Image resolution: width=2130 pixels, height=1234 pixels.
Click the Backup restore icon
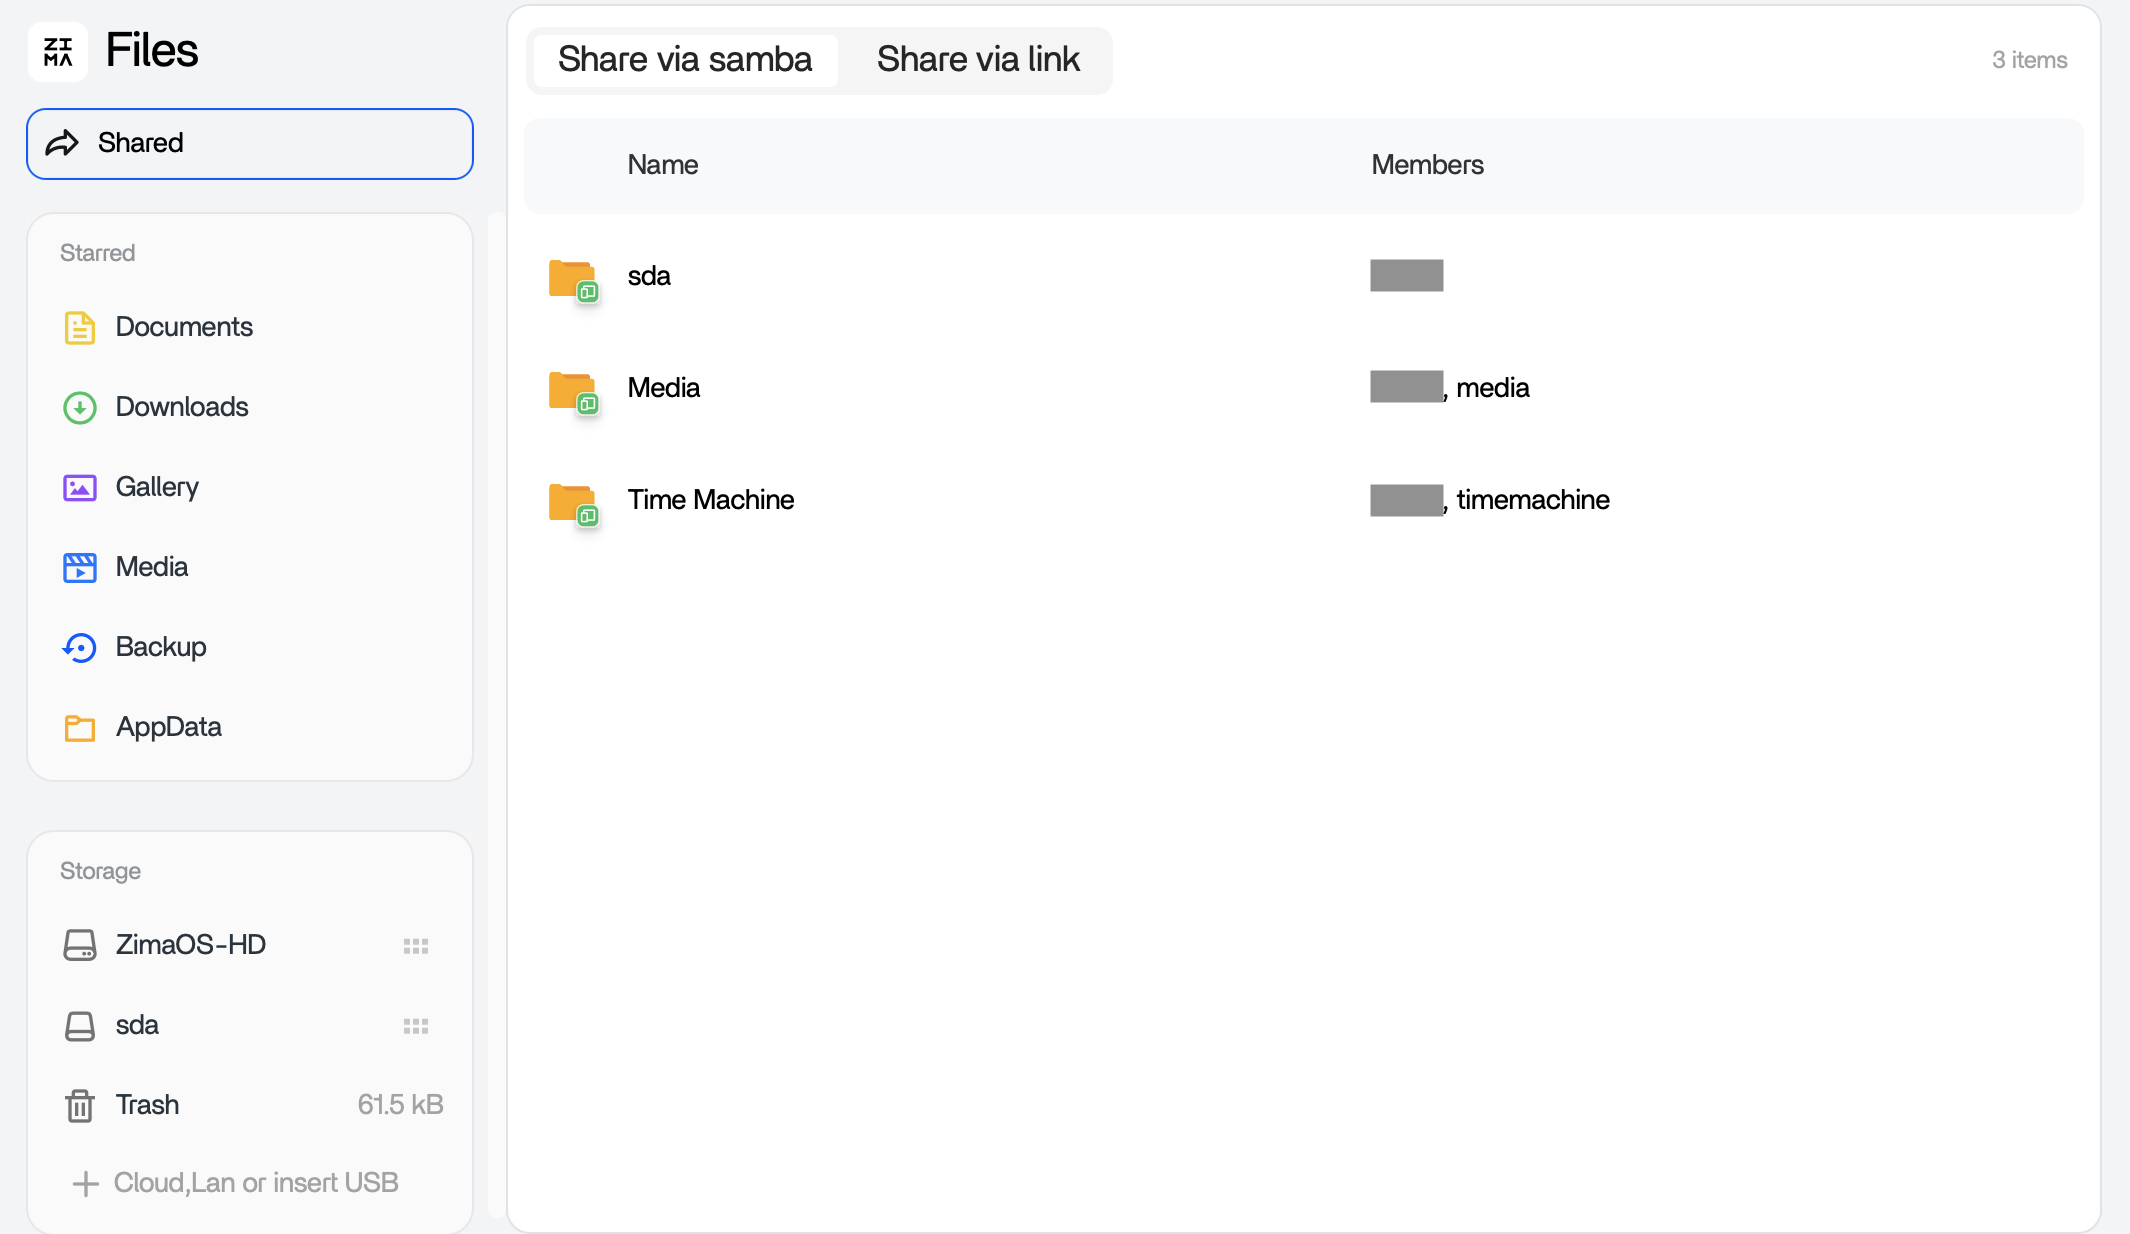(x=80, y=647)
